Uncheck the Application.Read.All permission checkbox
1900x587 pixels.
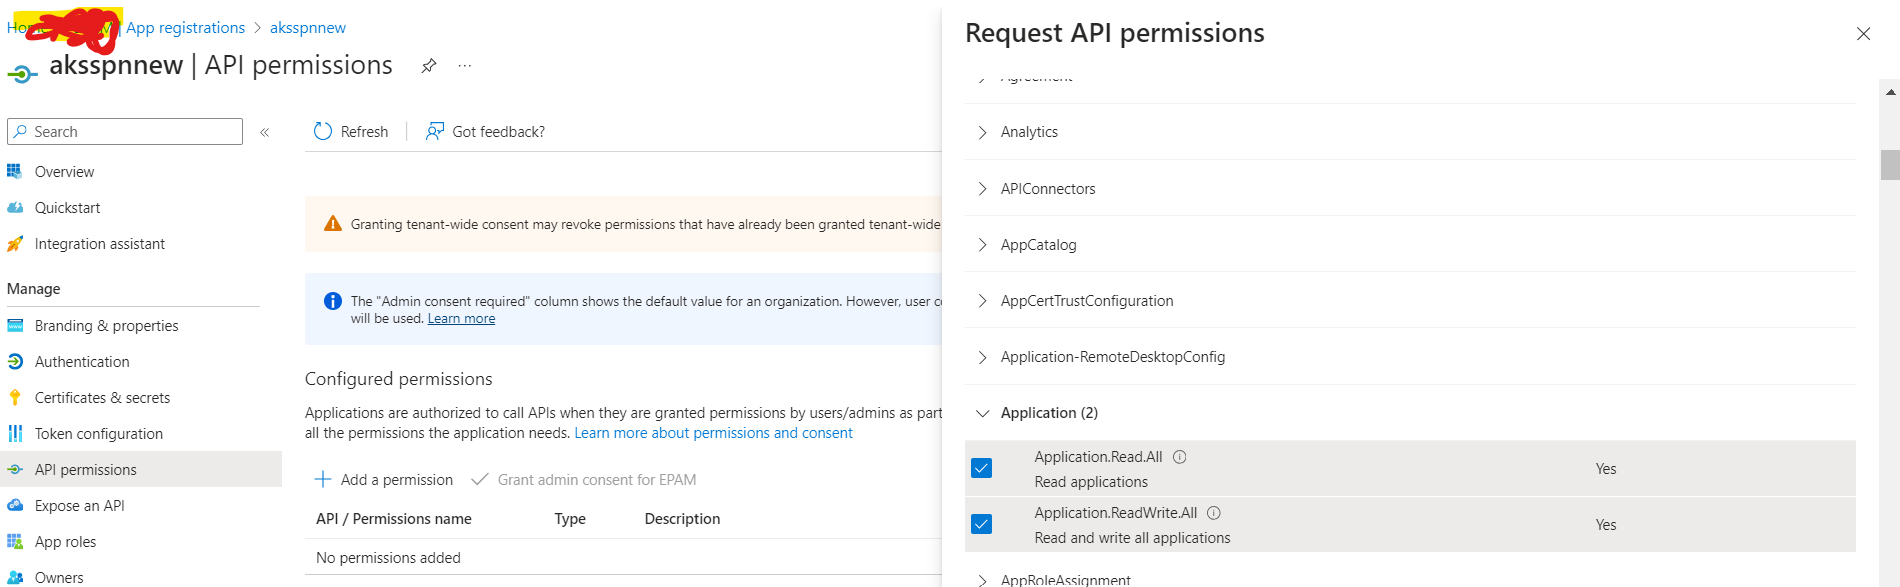(x=982, y=468)
